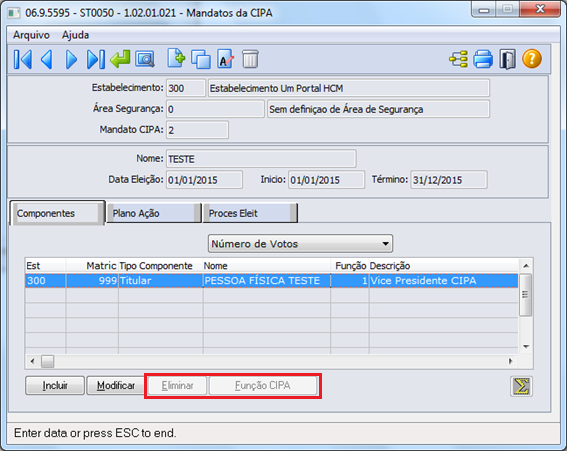Screen dimensions: 568x451
Task: Click the Modificar button
Action: point(116,385)
